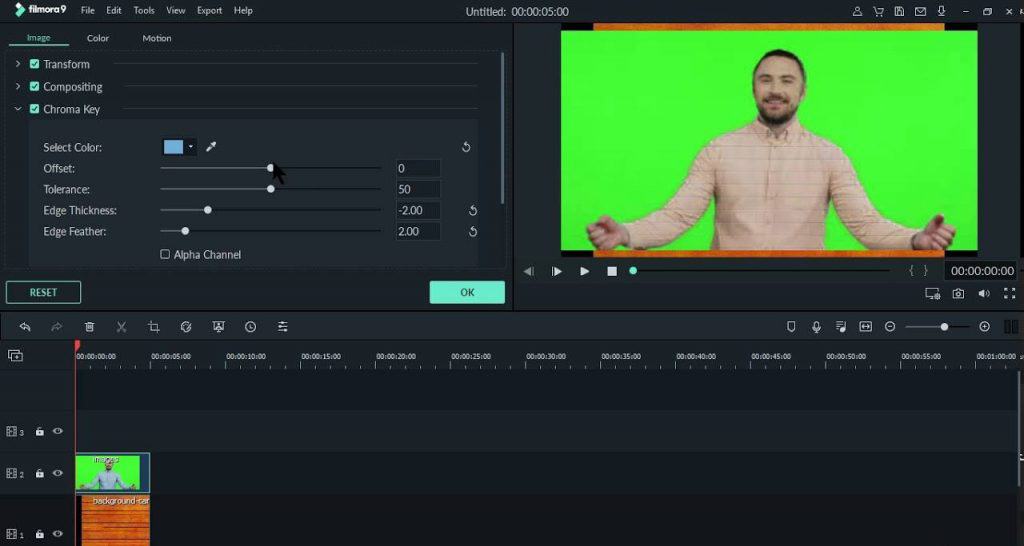The height and width of the screenshot is (546, 1024).
Task: Expand the Transform section
Action: pyautogui.click(x=18, y=64)
